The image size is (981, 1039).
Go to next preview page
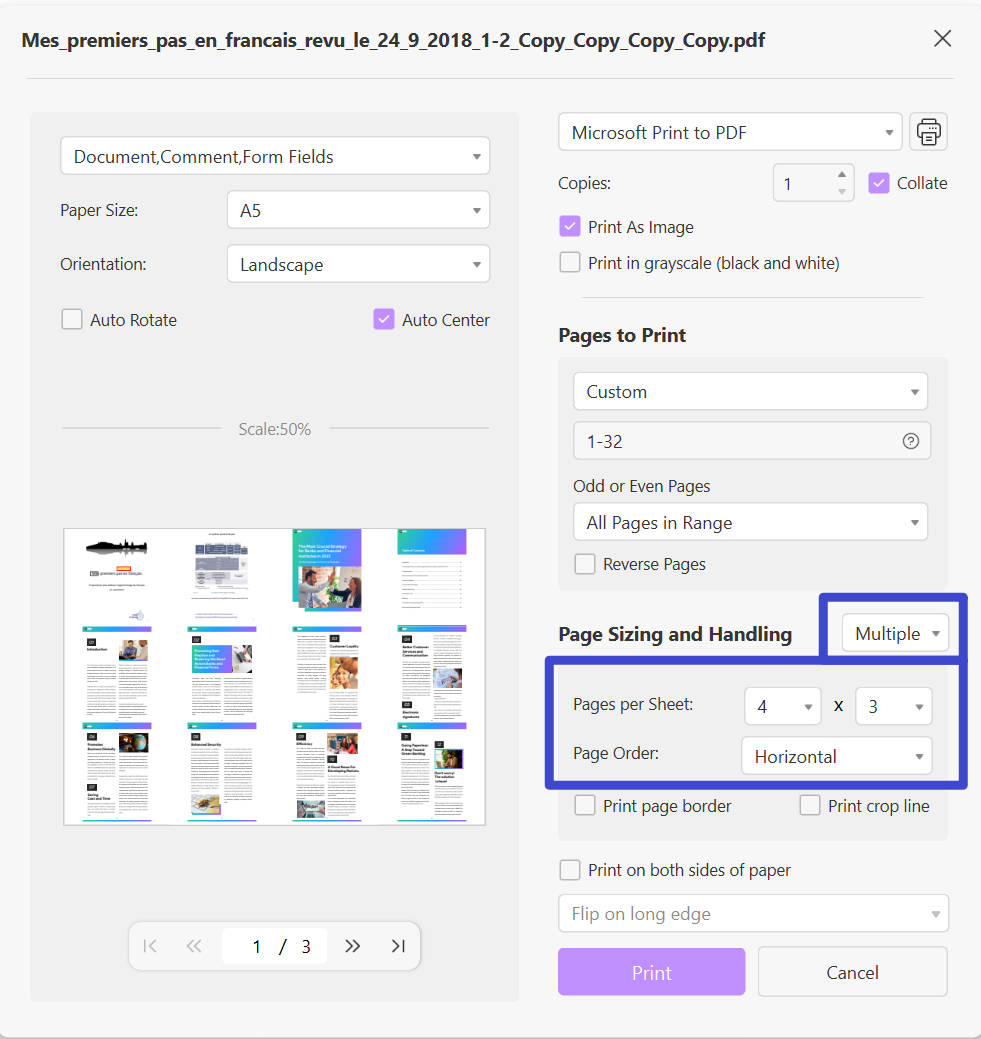pyautogui.click(x=352, y=946)
